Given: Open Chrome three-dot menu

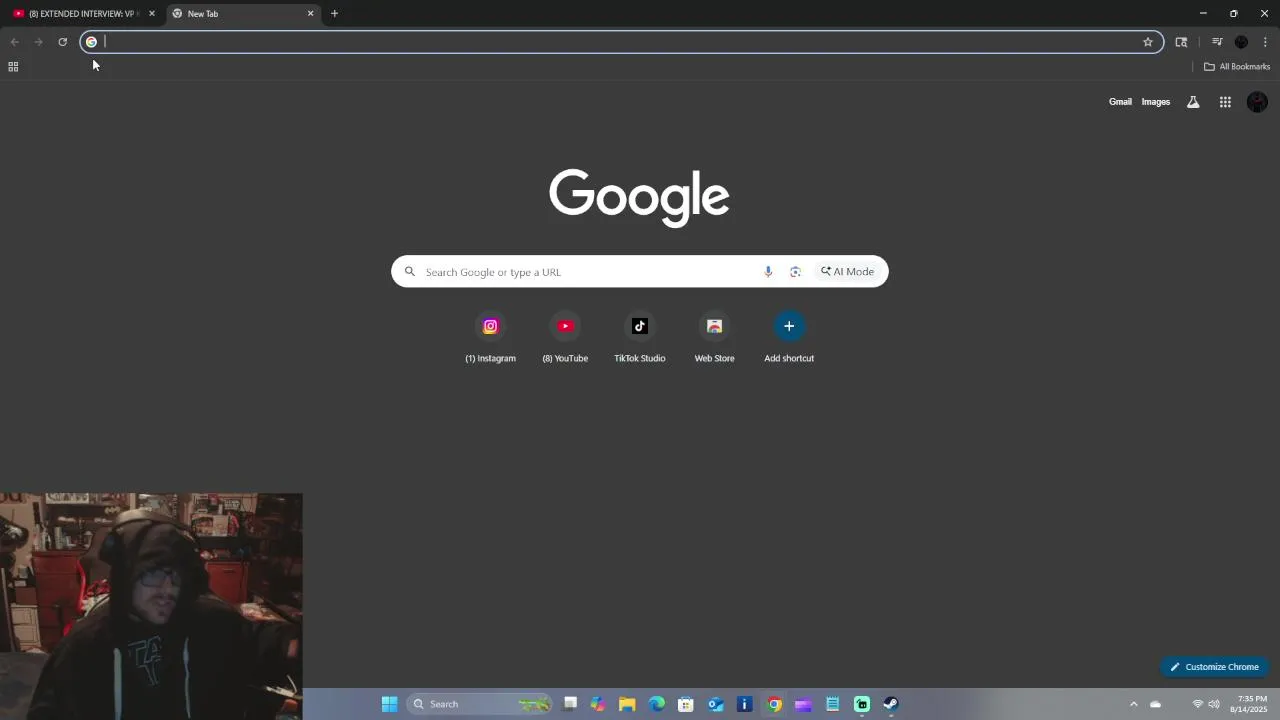Looking at the screenshot, I should point(1265,42).
